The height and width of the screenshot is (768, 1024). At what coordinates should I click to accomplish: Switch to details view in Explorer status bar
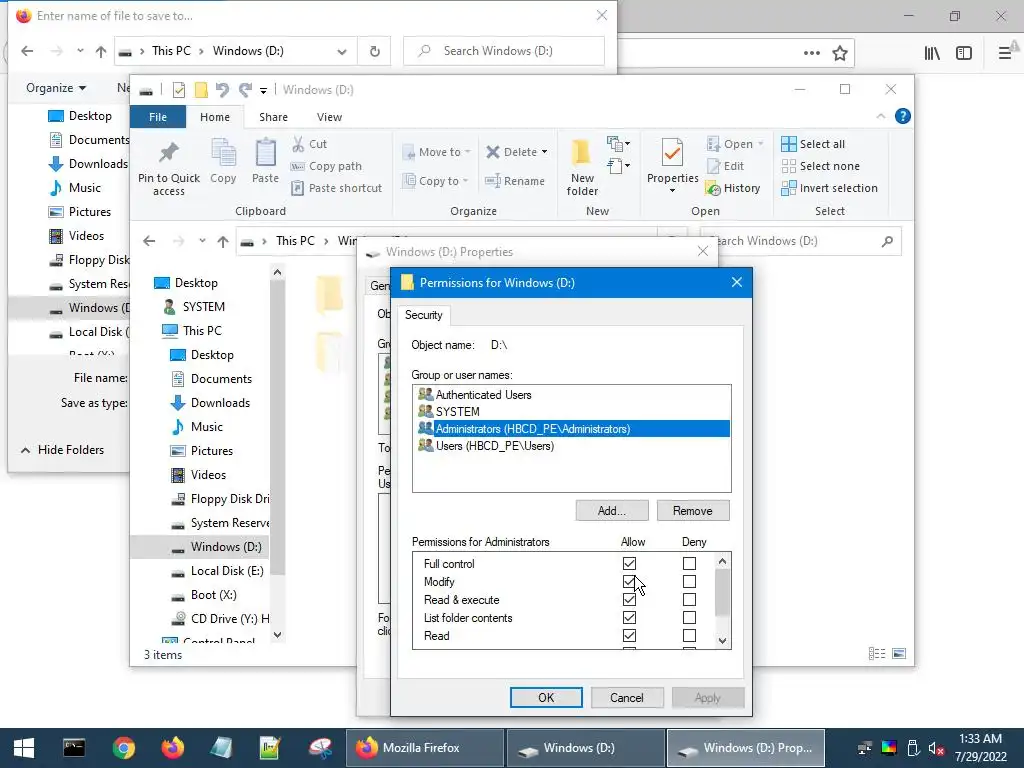pos(877,654)
